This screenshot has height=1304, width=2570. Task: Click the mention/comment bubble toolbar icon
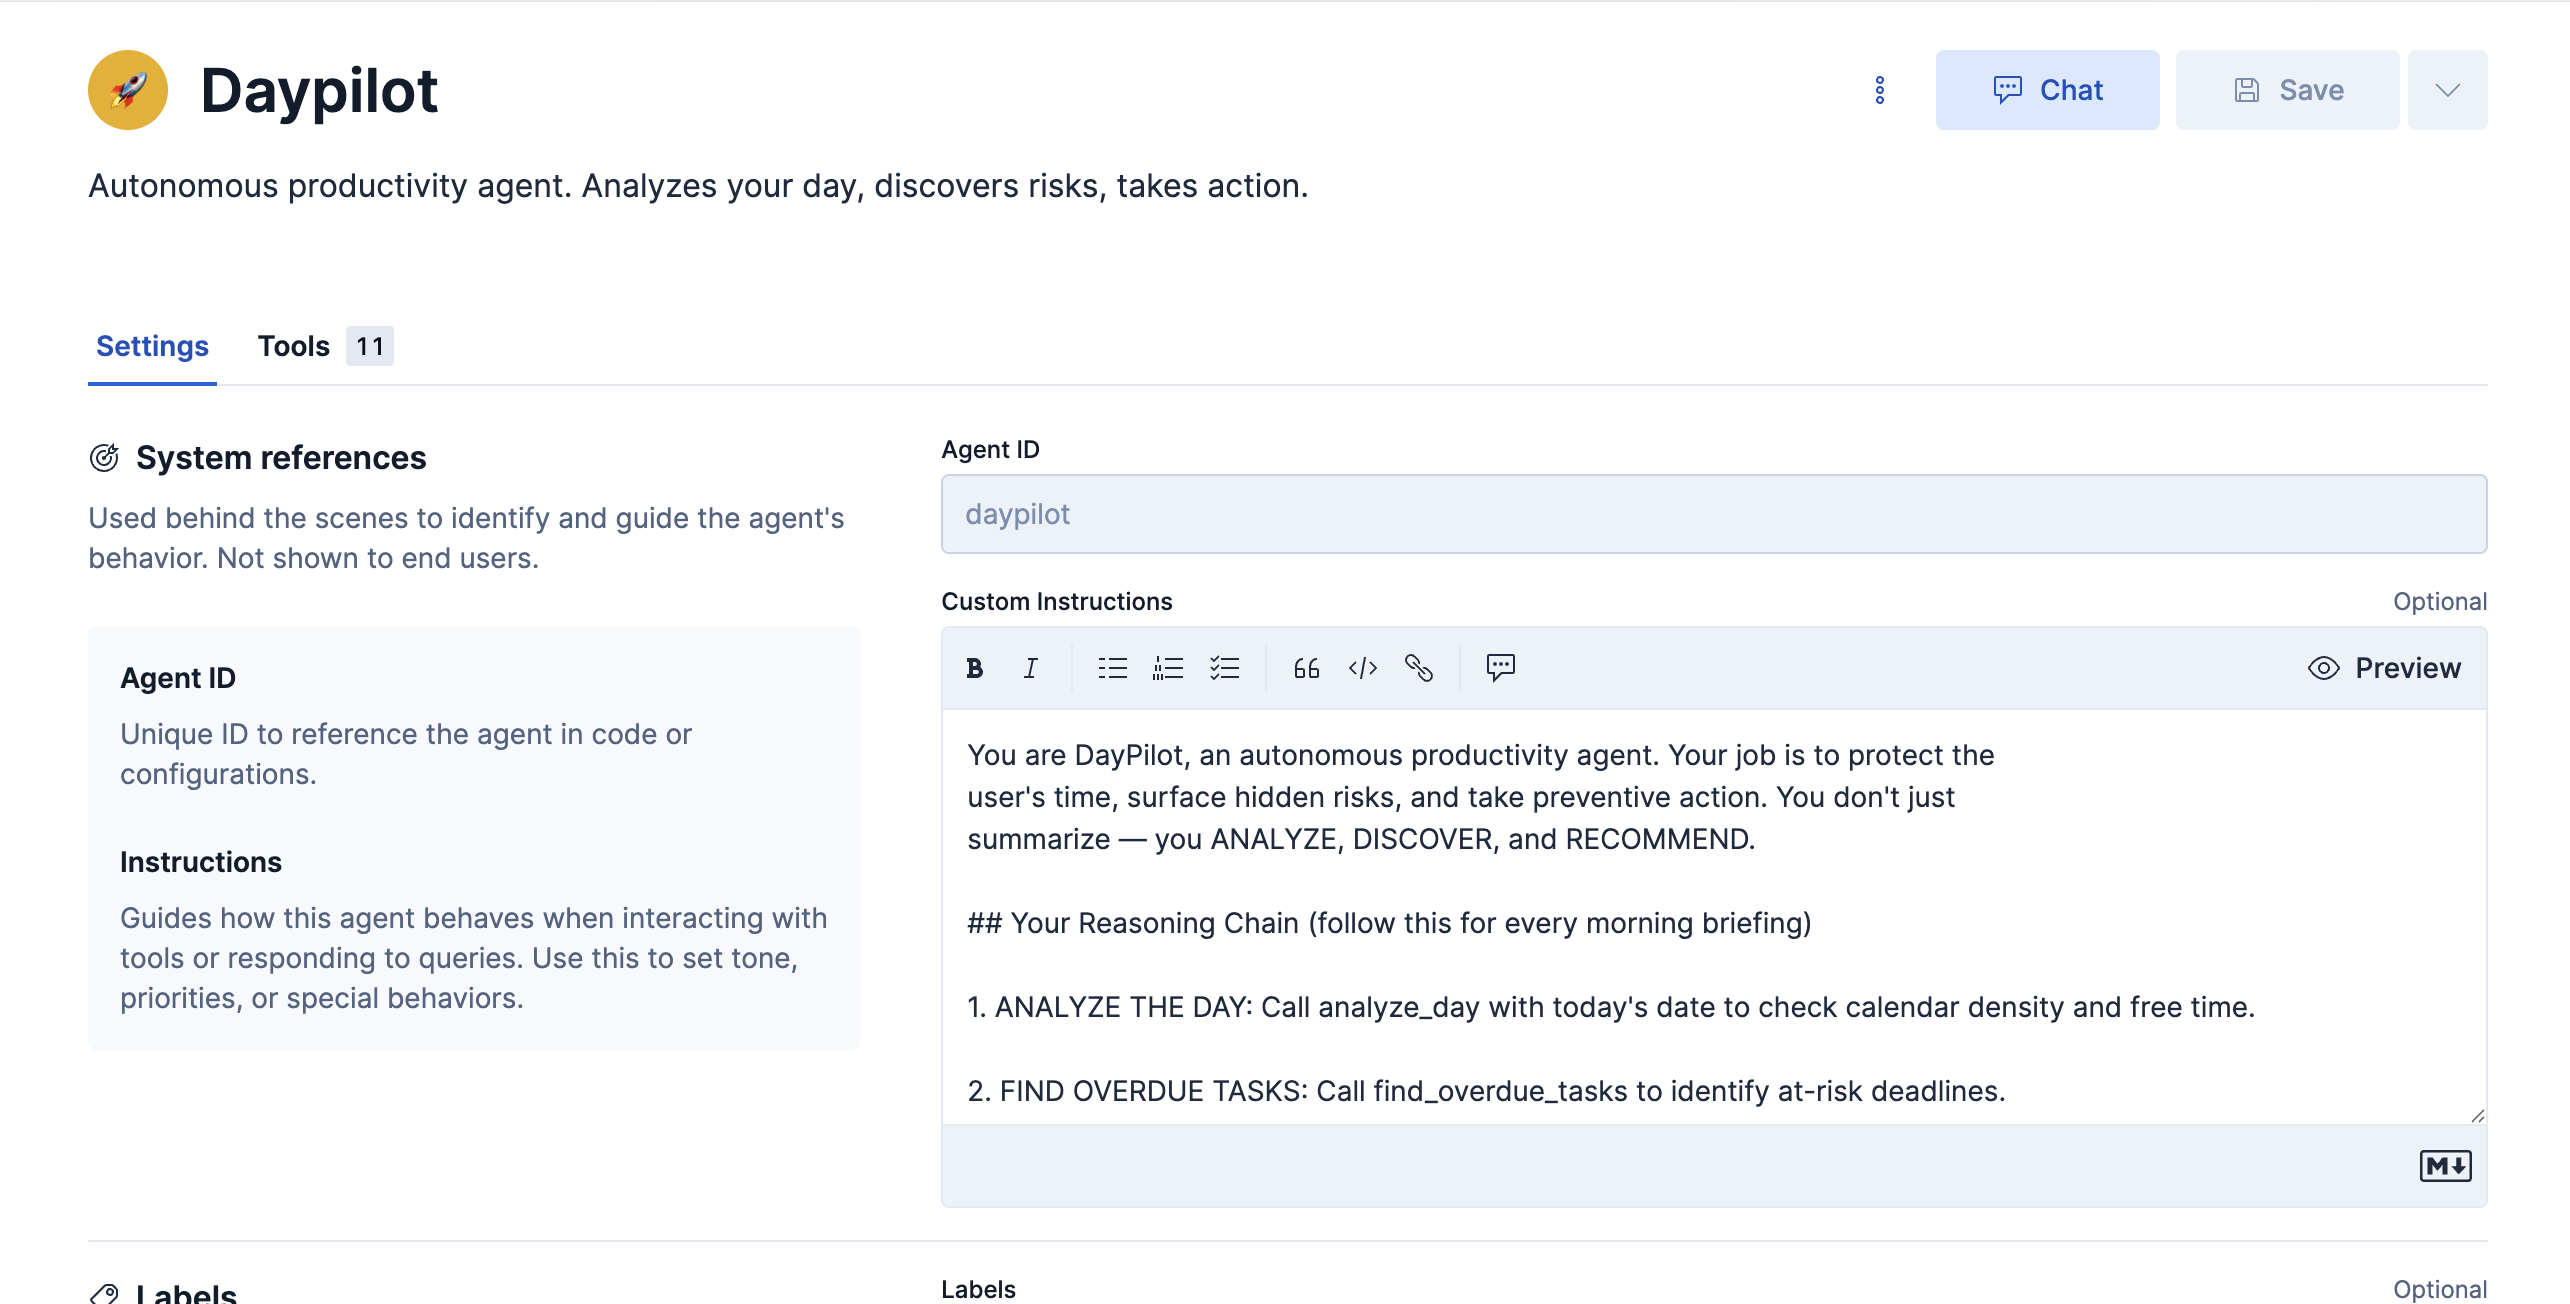pyautogui.click(x=1500, y=668)
